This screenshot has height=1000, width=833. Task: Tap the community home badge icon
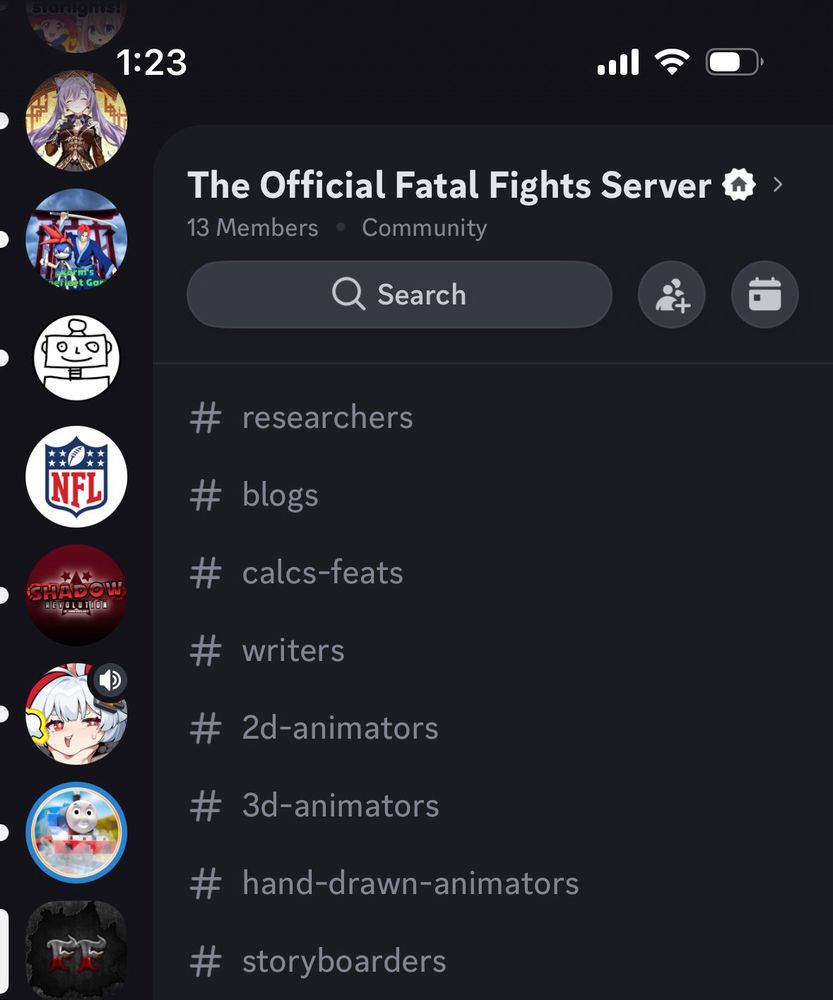tap(738, 185)
